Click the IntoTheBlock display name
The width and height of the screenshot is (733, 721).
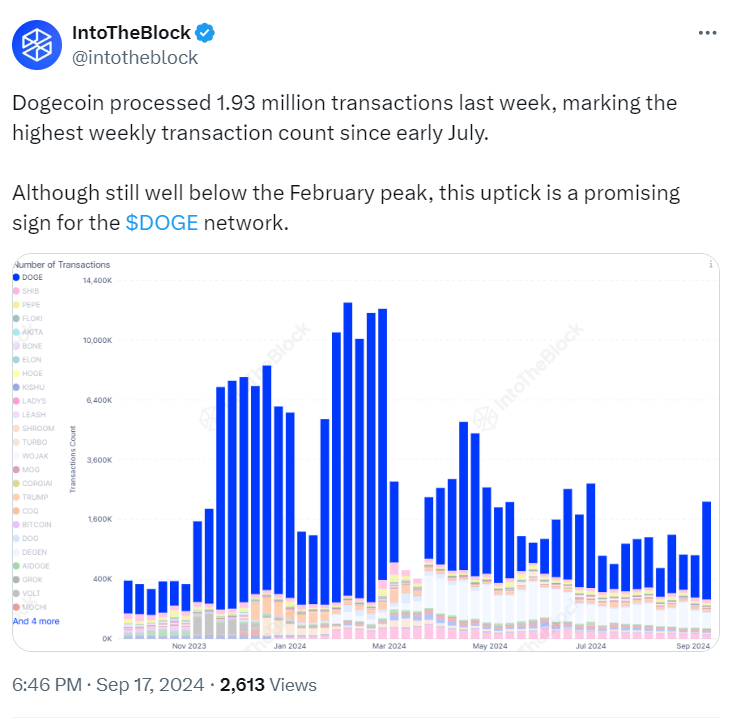[x=131, y=33]
